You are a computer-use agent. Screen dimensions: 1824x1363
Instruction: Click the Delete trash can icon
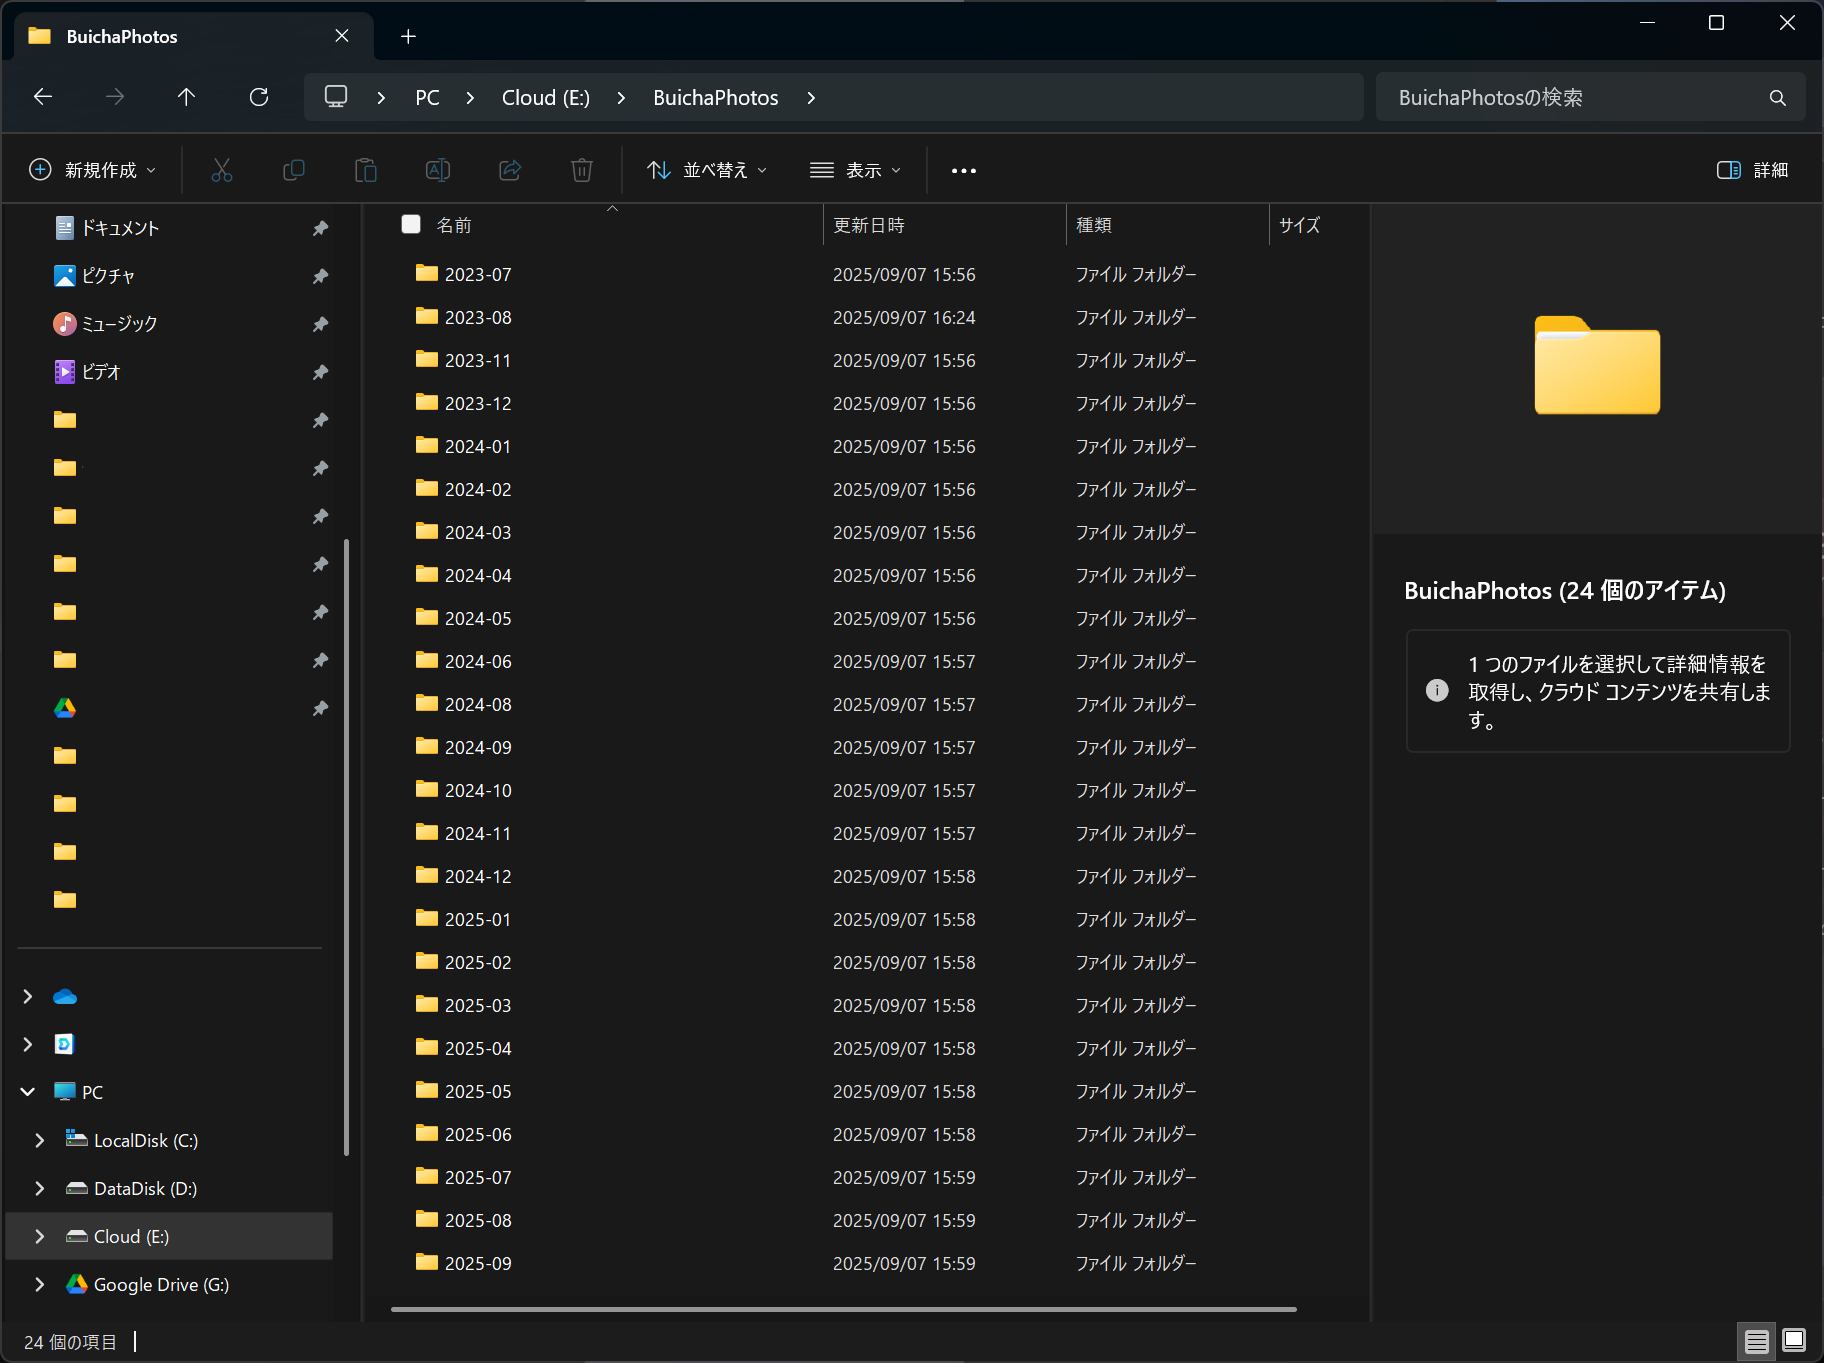pyautogui.click(x=582, y=170)
